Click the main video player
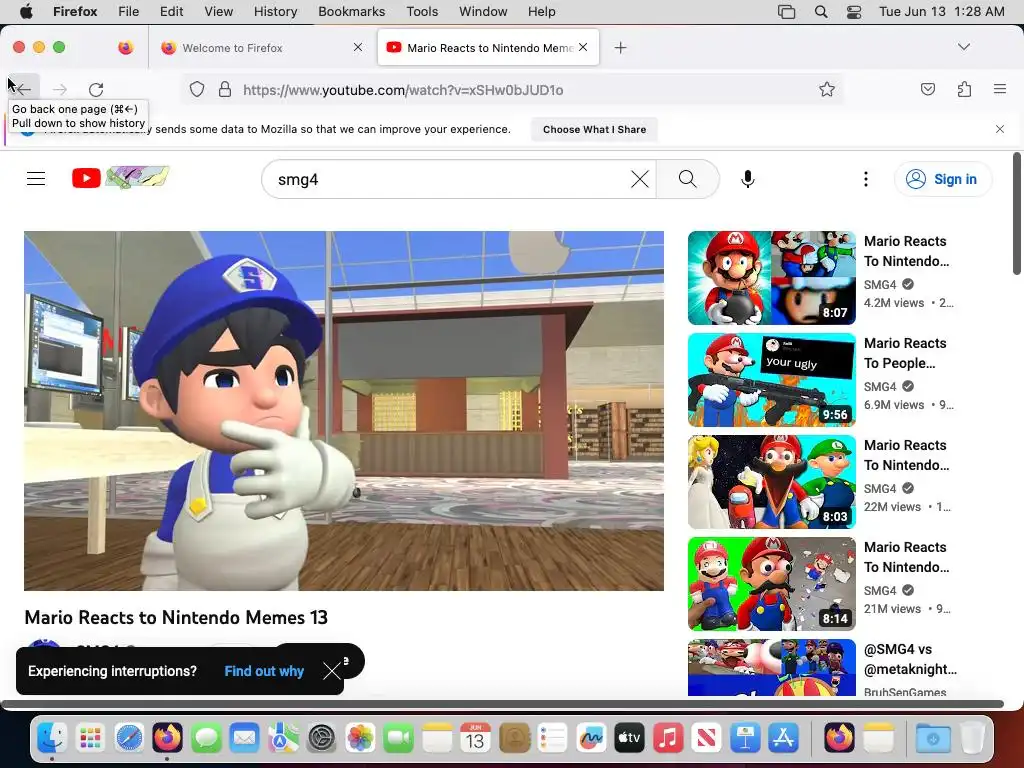The image size is (1024, 768). [344, 411]
